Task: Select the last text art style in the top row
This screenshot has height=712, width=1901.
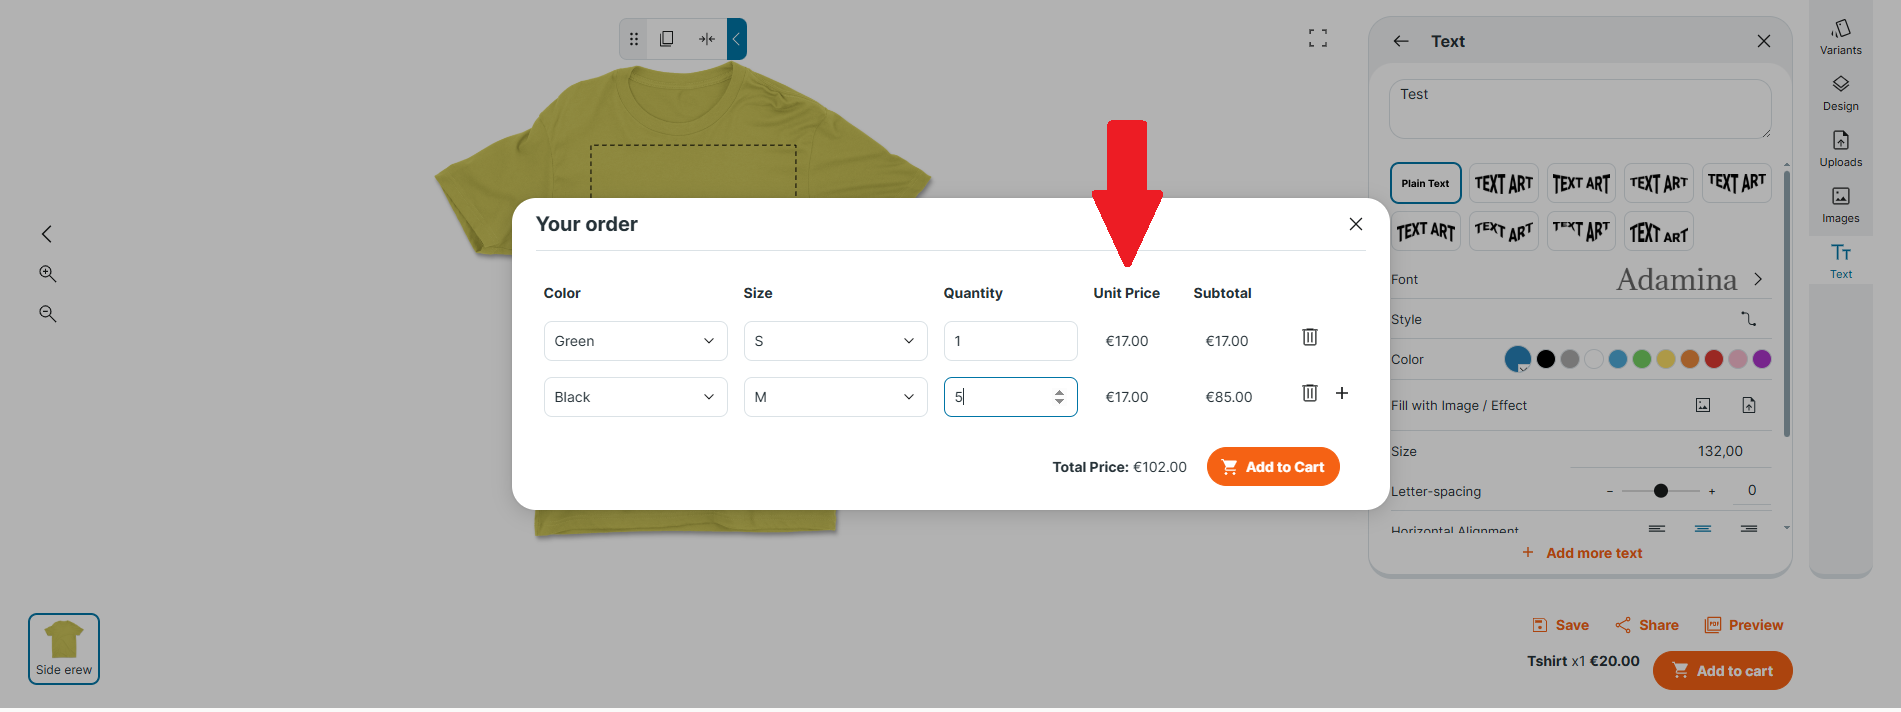Action: click(x=1737, y=183)
